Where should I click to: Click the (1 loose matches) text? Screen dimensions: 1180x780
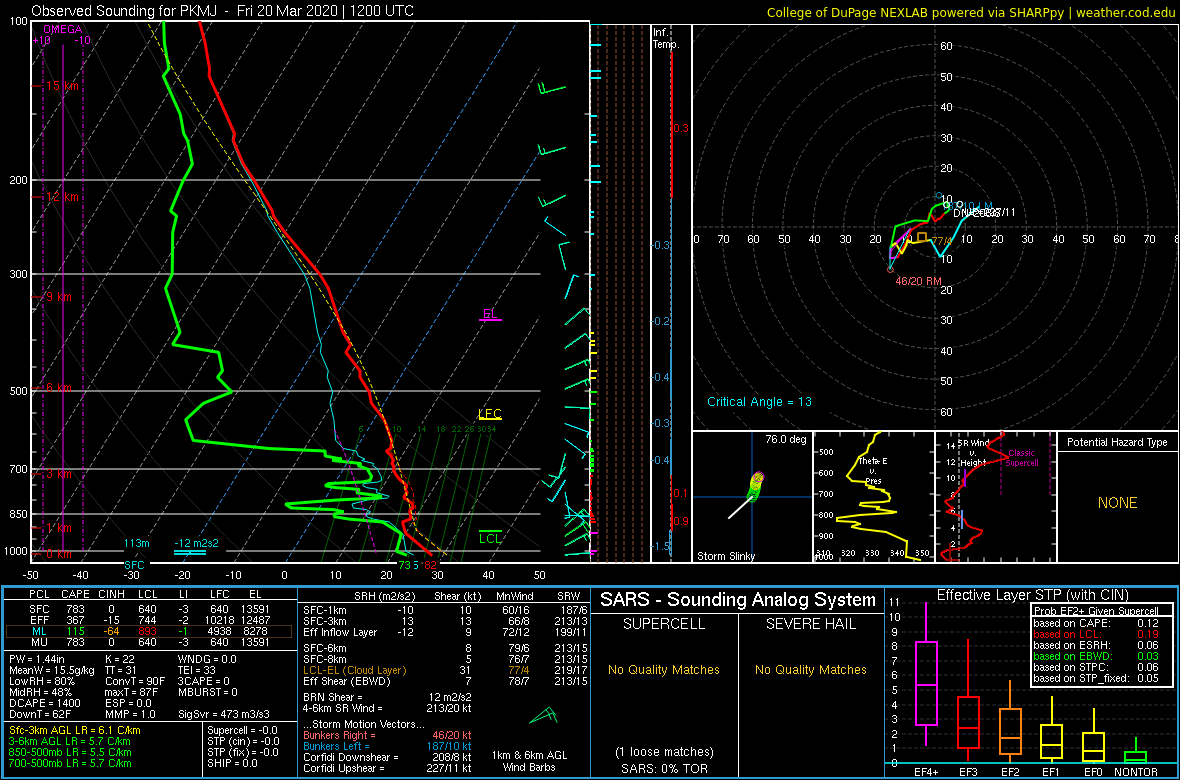pos(663,751)
